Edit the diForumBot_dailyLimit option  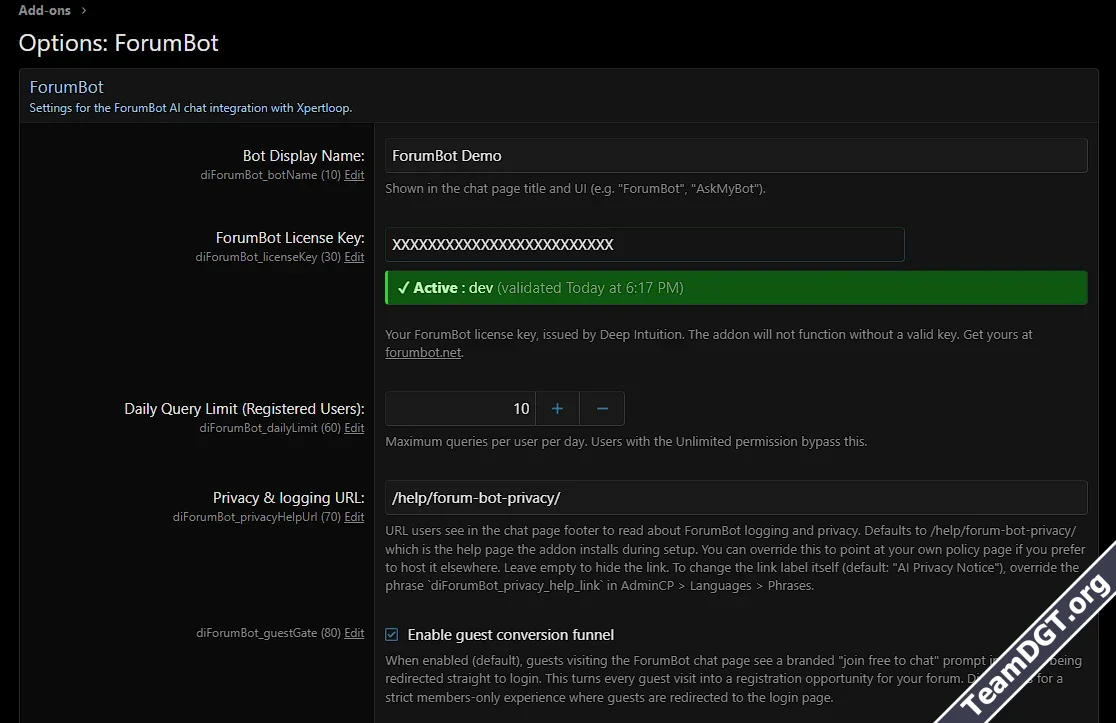tap(354, 427)
